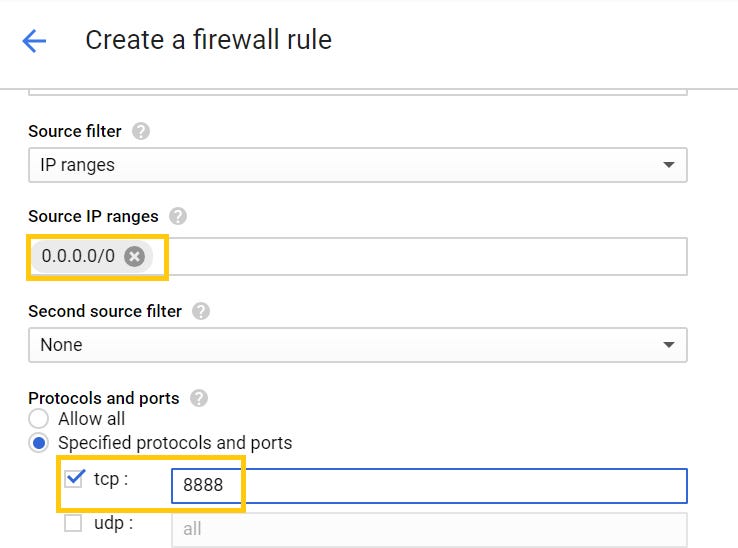
Task: Select Specified protocols and ports option
Action: [x=39, y=443]
